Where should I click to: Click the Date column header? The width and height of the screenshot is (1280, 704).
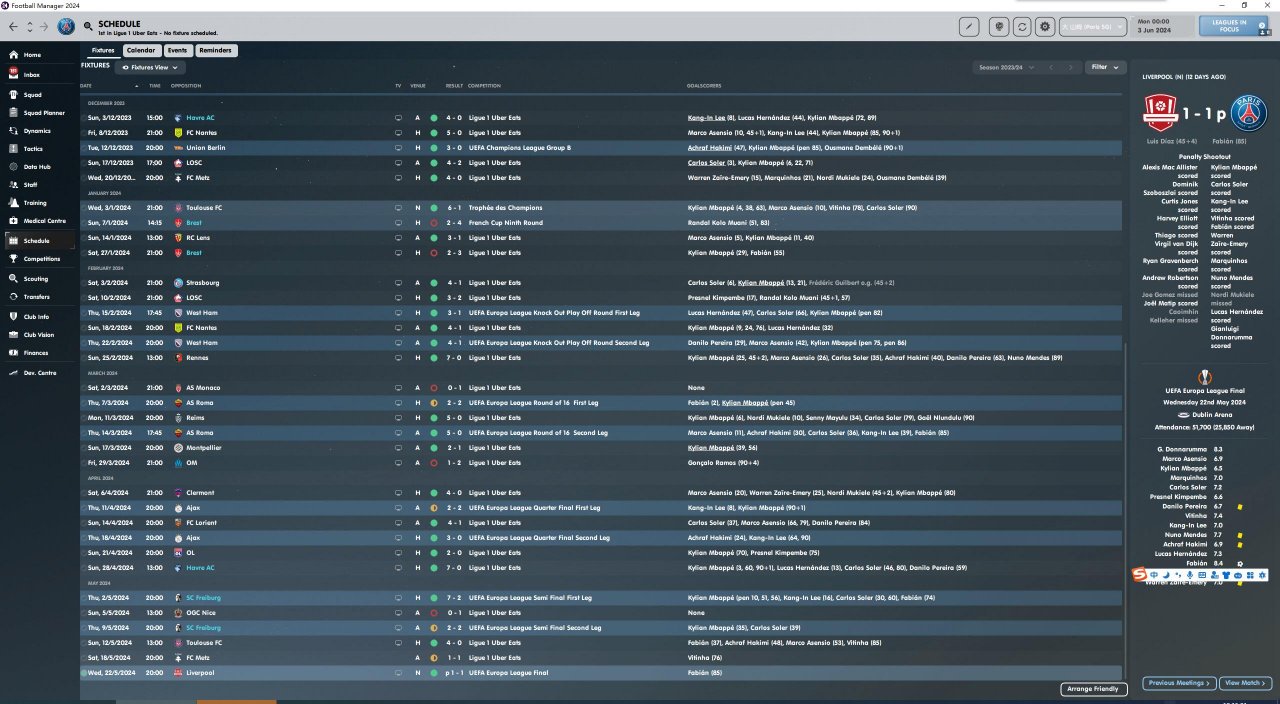pos(87,86)
